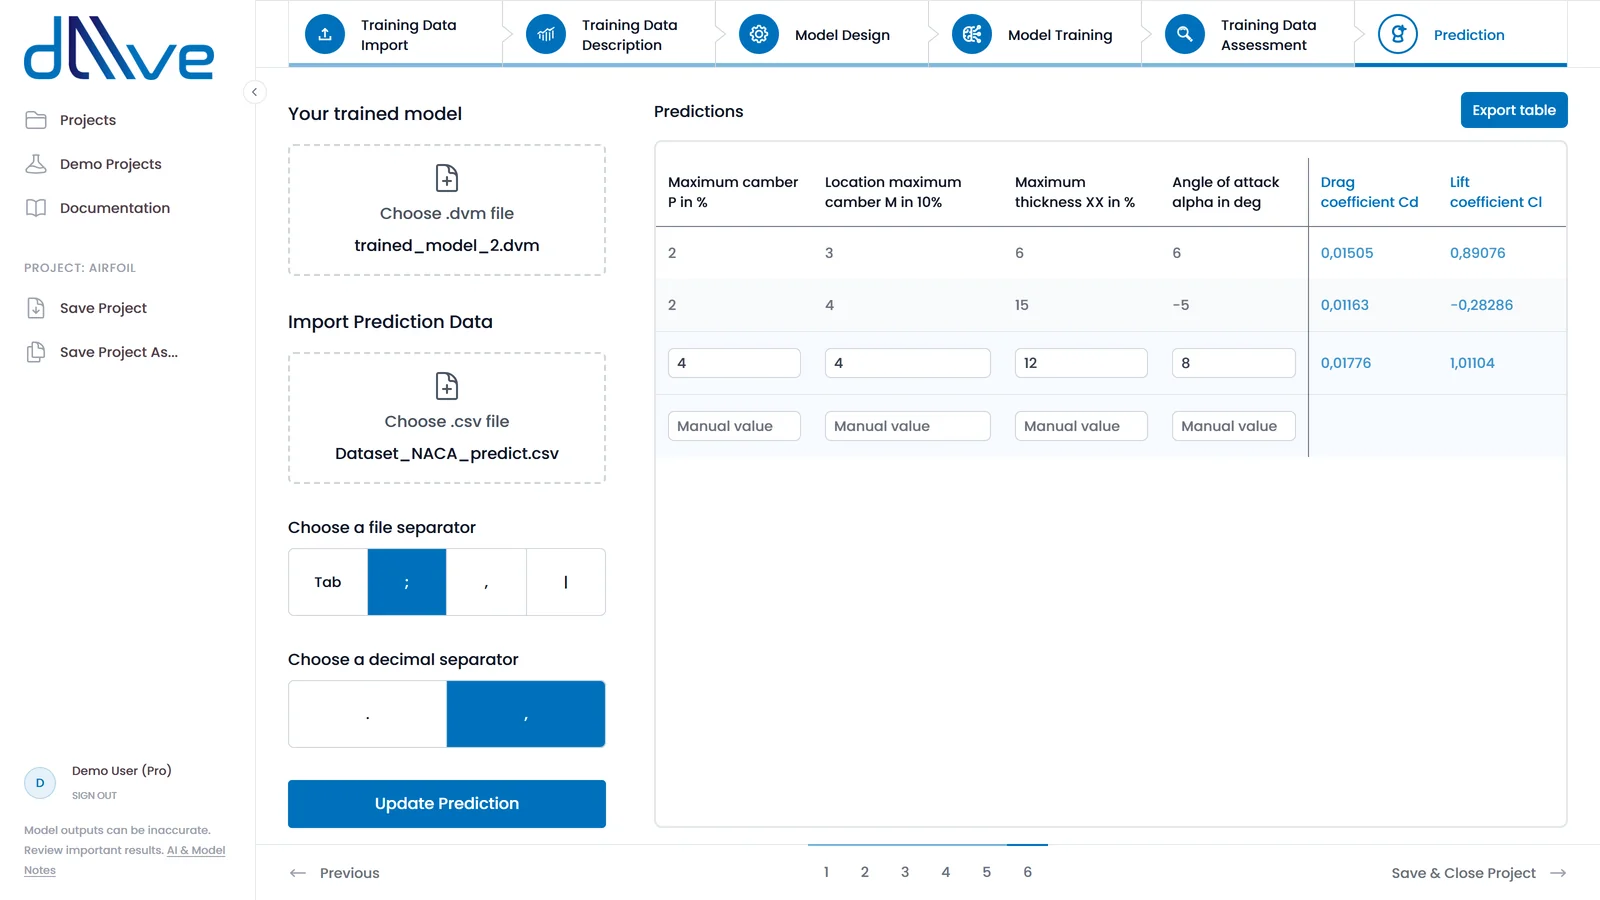1600x900 pixels.
Task: Click the Projects folder icon
Action: click(36, 120)
